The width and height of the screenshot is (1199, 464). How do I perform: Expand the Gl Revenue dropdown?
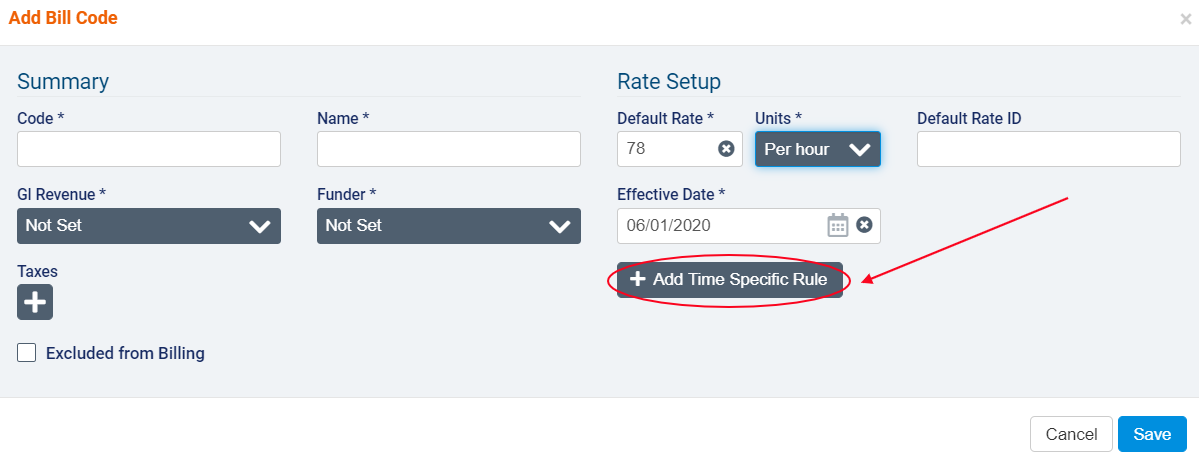[x=149, y=226]
